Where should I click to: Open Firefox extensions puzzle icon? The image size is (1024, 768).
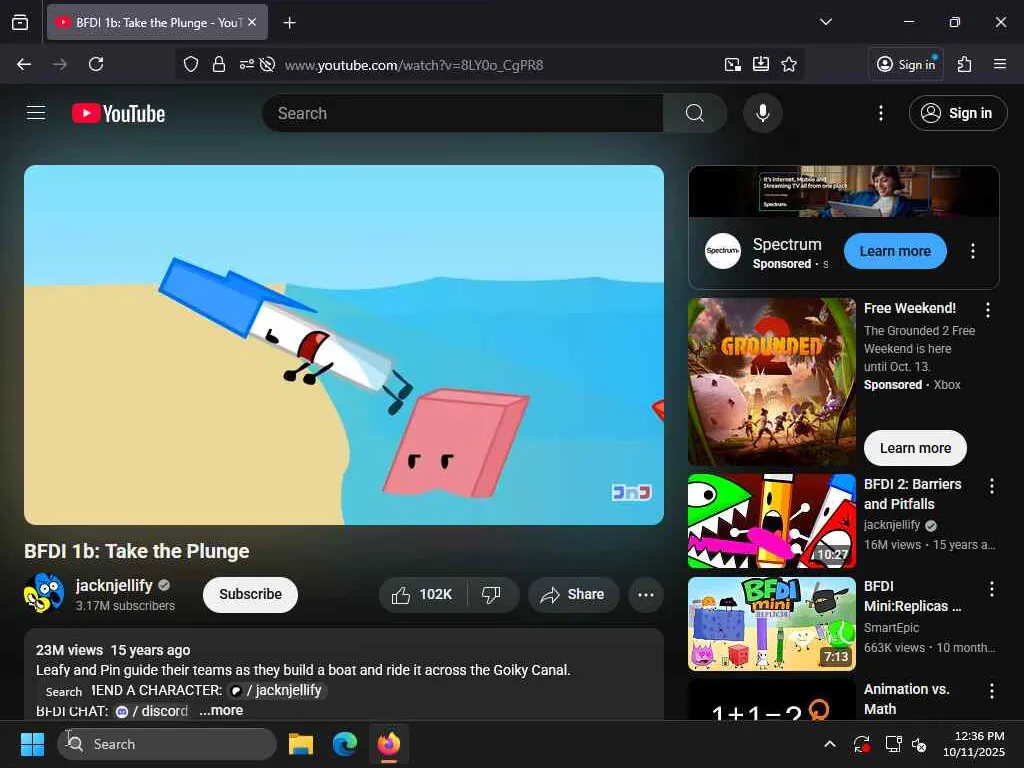[964, 64]
